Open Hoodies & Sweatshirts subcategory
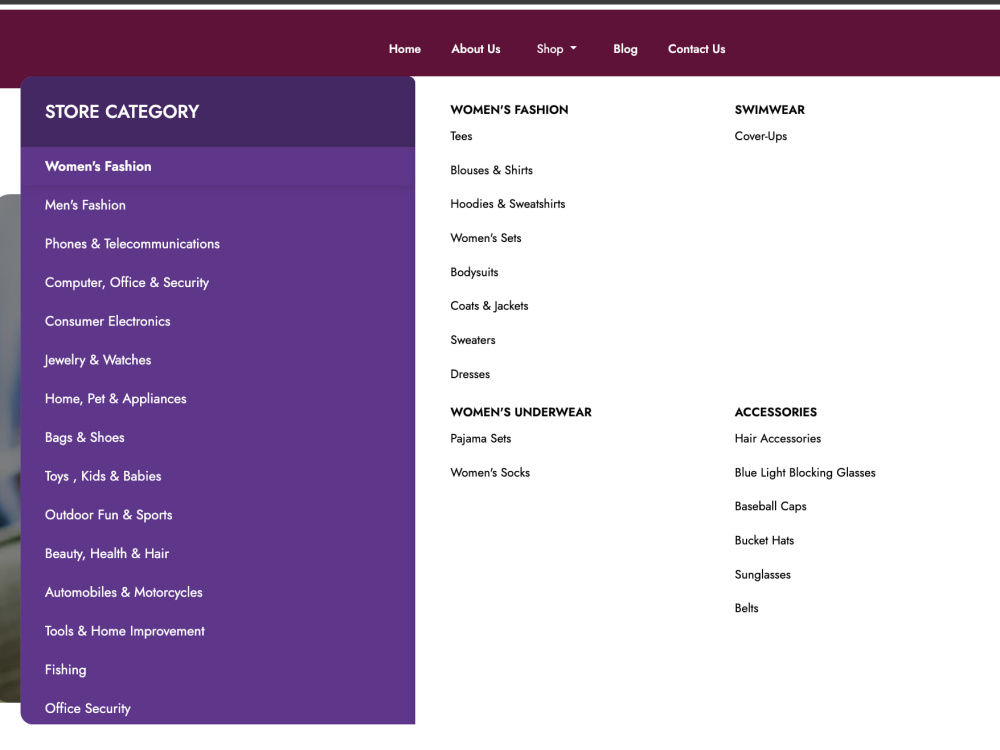This screenshot has height=750, width=1000. [508, 204]
